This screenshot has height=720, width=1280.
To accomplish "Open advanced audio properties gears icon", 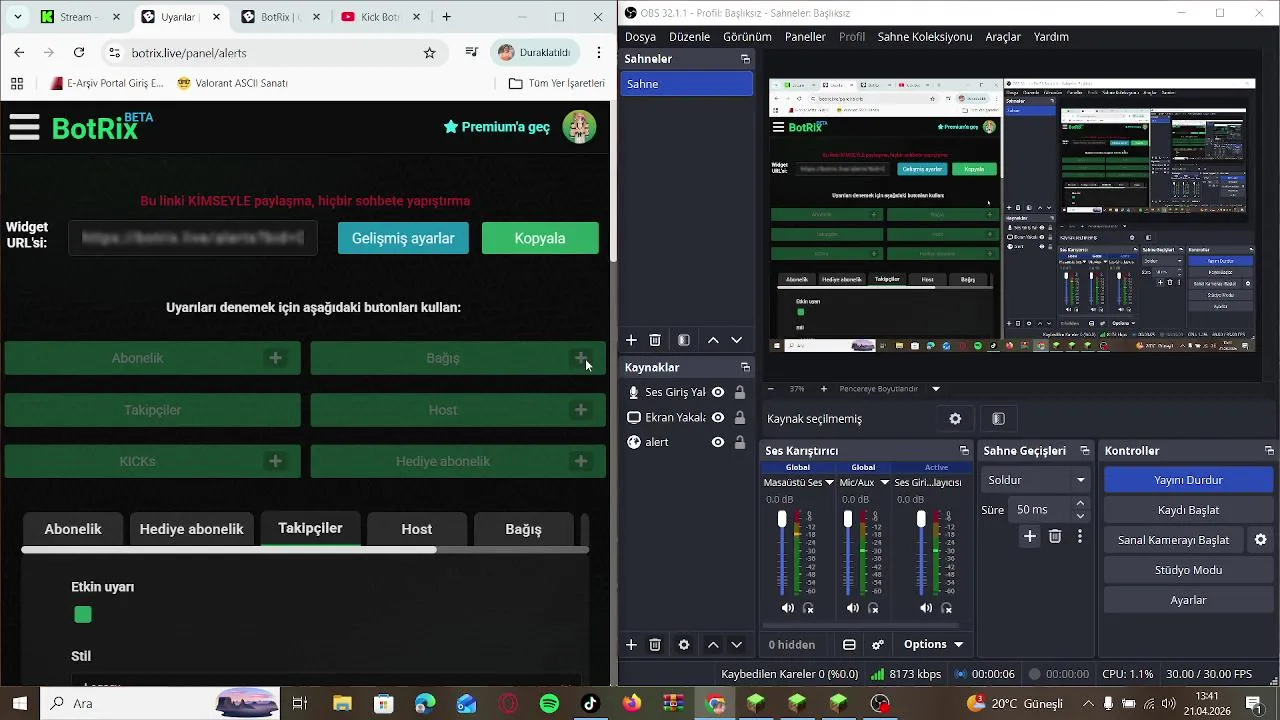I will (x=878, y=645).
